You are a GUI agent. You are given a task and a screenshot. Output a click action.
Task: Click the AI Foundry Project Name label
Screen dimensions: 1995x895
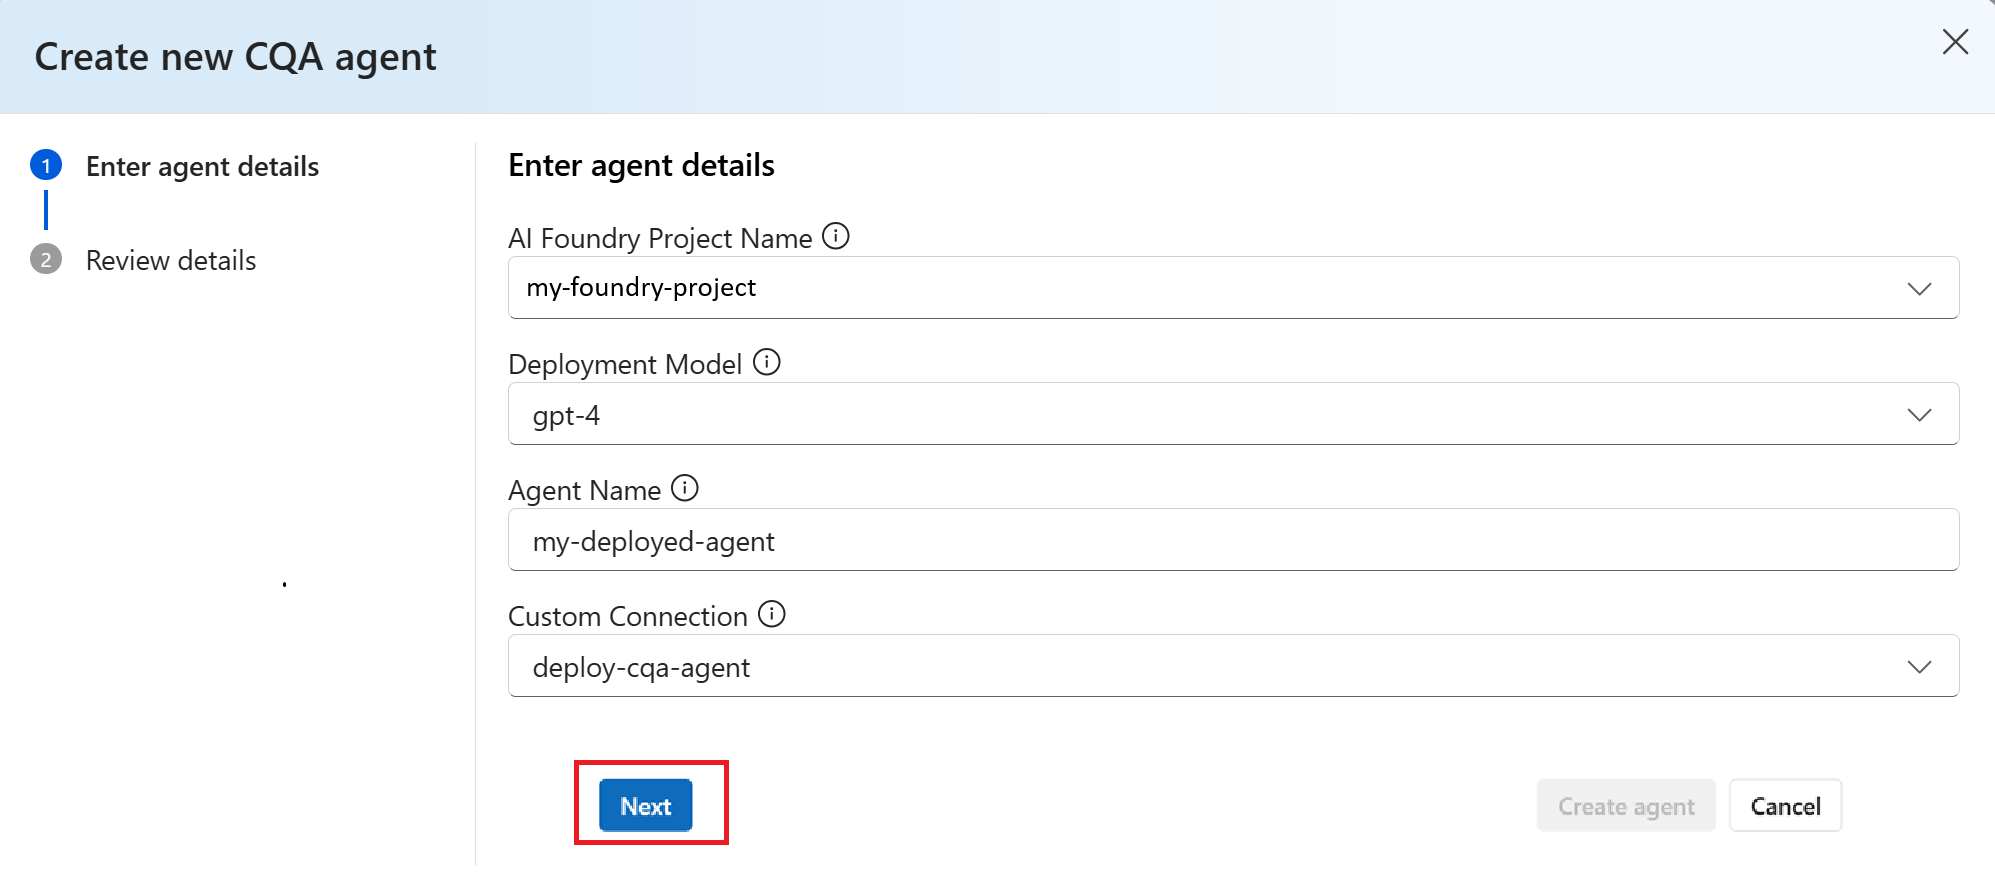coord(660,238)
